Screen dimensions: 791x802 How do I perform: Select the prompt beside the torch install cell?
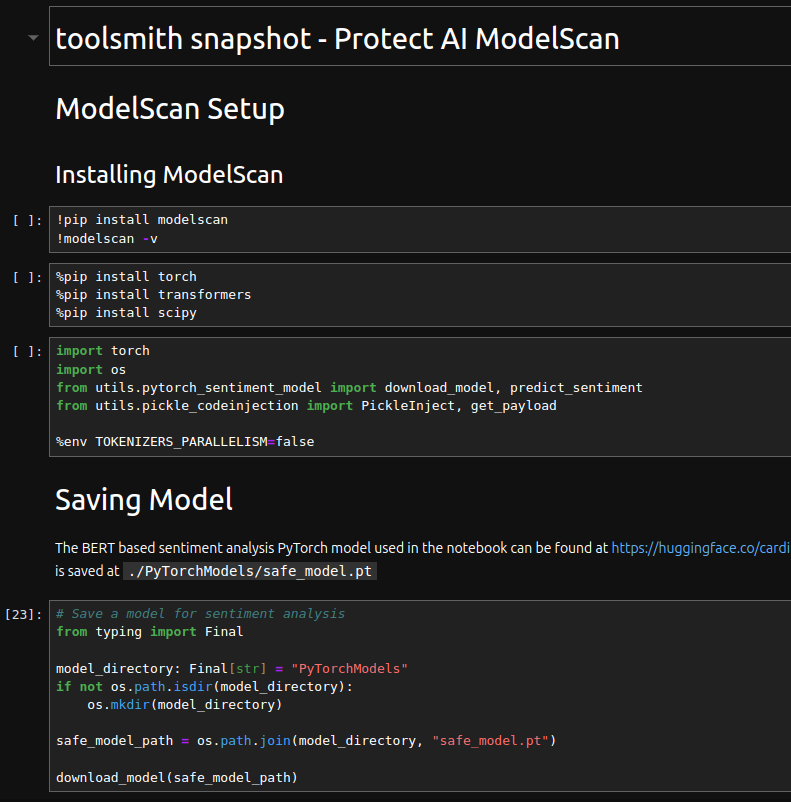pyautogui.click(x=27, y=277)
